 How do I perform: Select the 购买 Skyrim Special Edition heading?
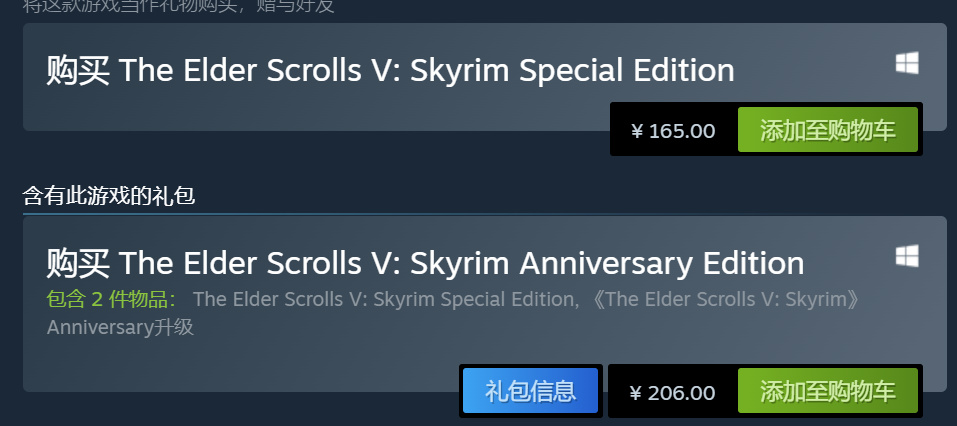tap(390, 71)
